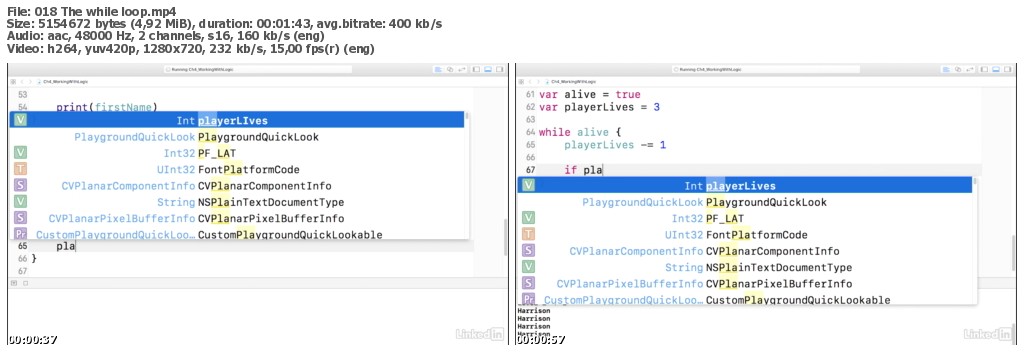Go forward with right window's navigation arrow
The image size is (1024, 363).
tap(539, 82)
